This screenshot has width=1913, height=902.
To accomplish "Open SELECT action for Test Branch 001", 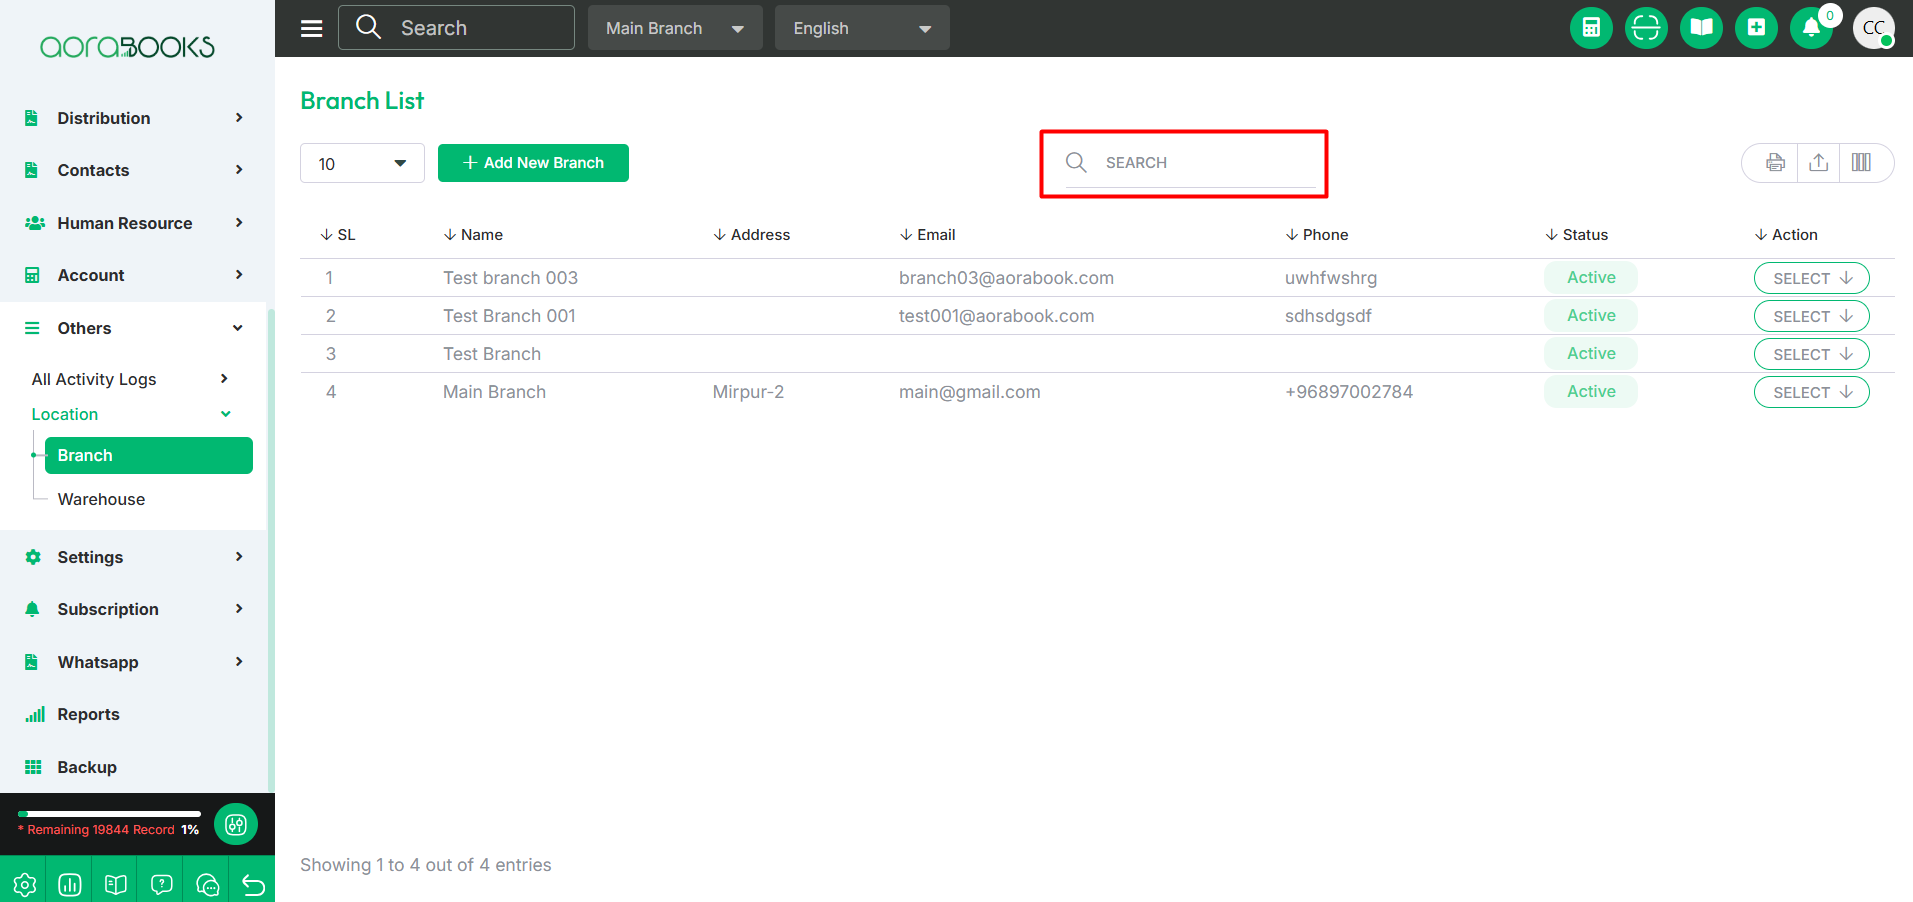I will coord(1811,316).
